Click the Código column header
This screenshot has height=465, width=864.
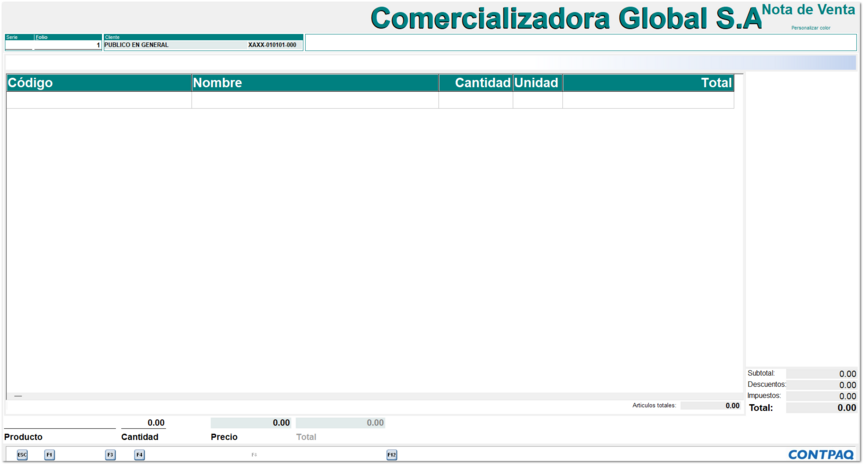coord(99,83)
